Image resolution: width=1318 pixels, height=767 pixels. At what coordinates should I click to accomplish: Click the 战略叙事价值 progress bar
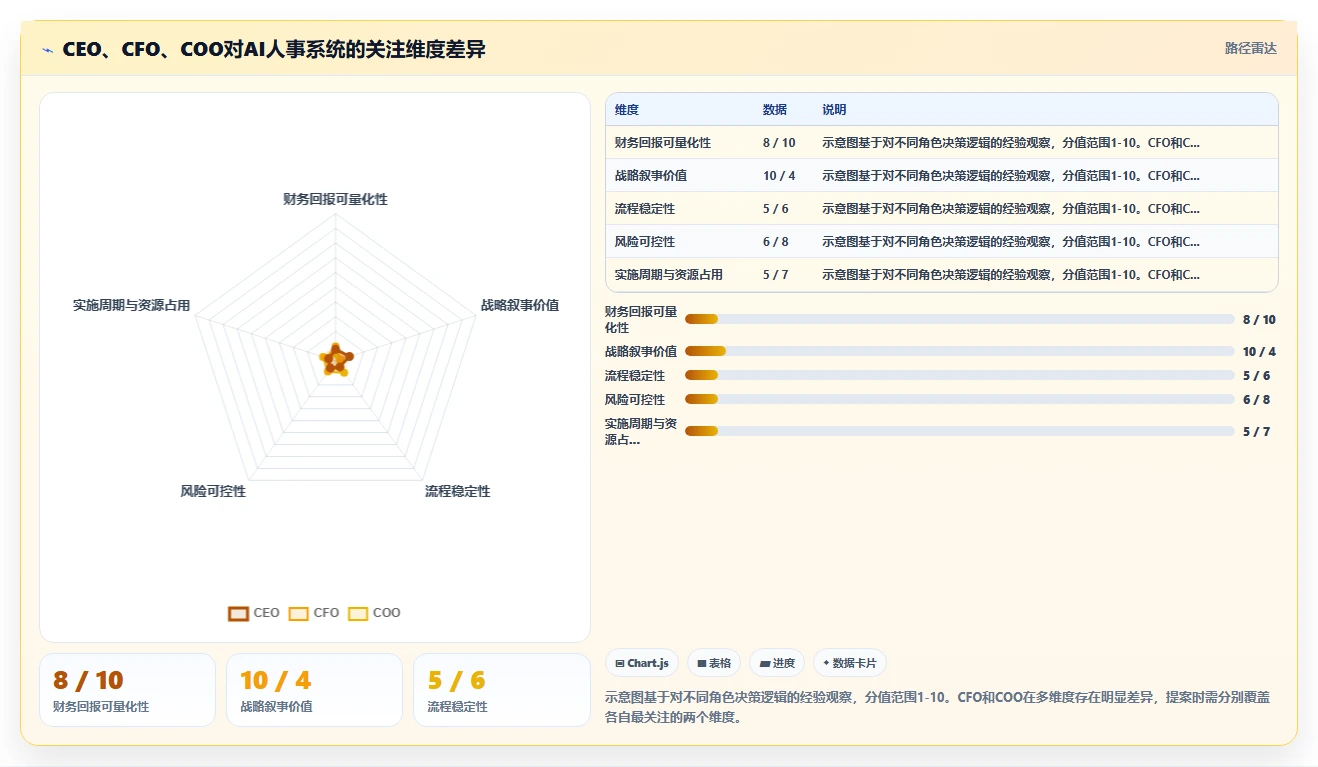click(960, 351)
